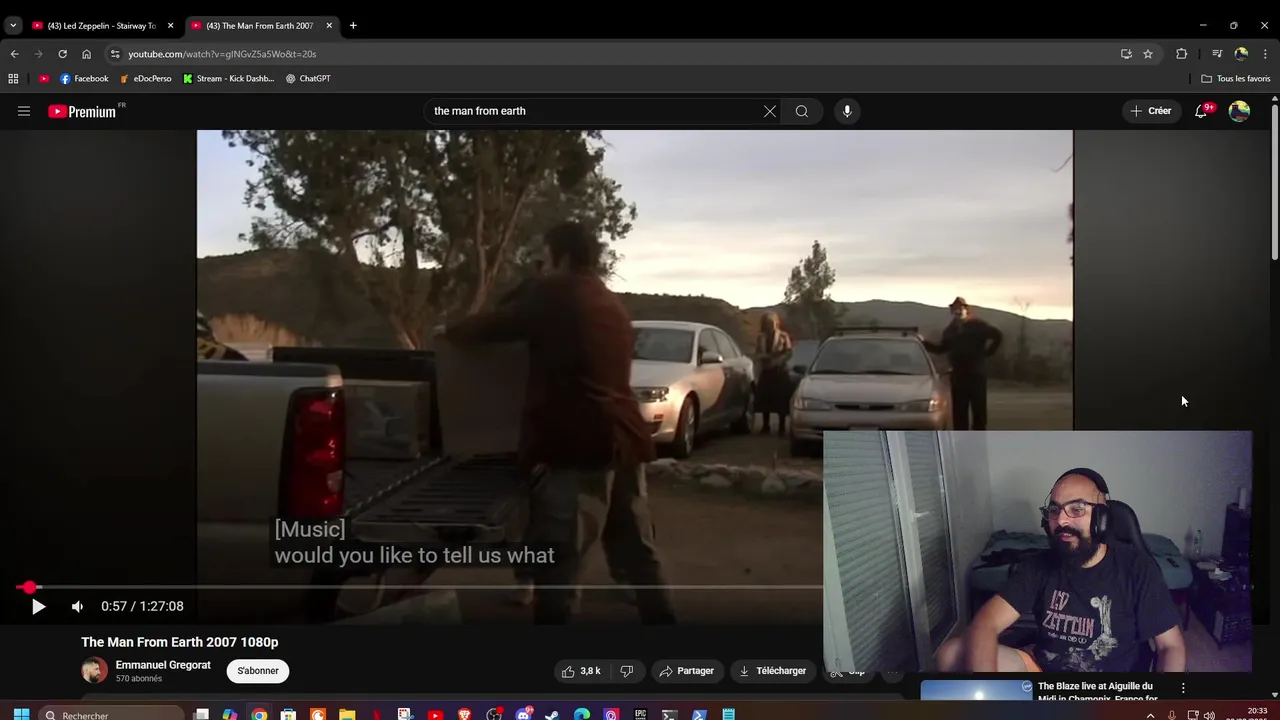This screenshot has width=1280, height=720.
Task: Click the Partager share button
Action: (x=686, y=671)
